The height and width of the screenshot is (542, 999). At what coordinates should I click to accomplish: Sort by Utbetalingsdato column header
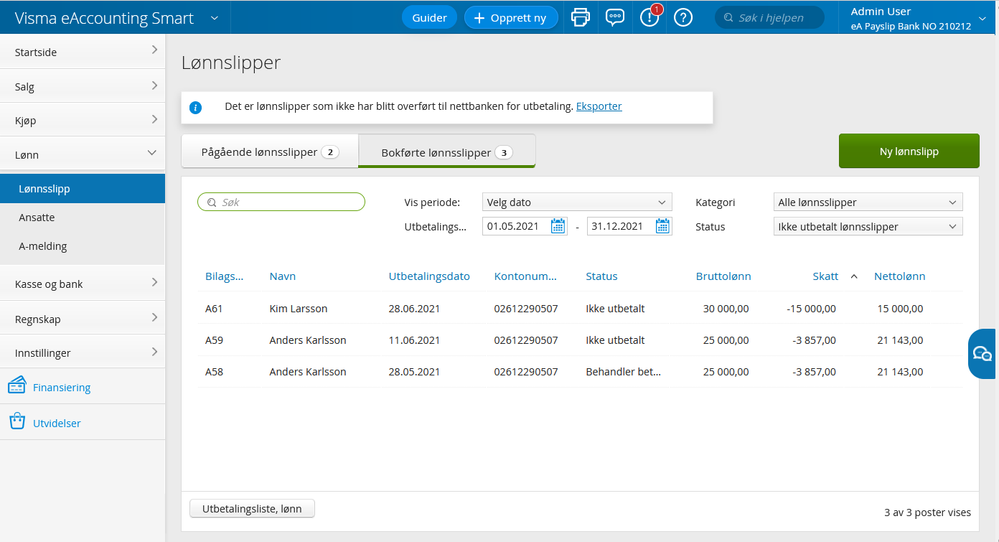coord(429,276)
